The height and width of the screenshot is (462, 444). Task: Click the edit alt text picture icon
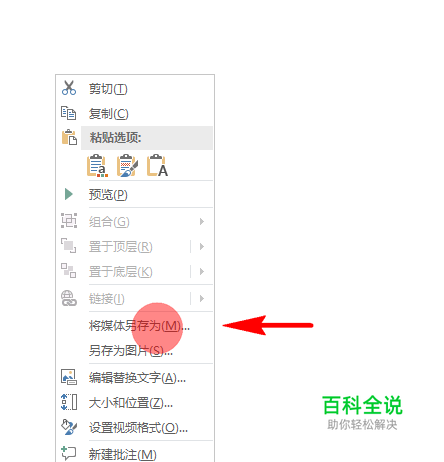[69, 377]
